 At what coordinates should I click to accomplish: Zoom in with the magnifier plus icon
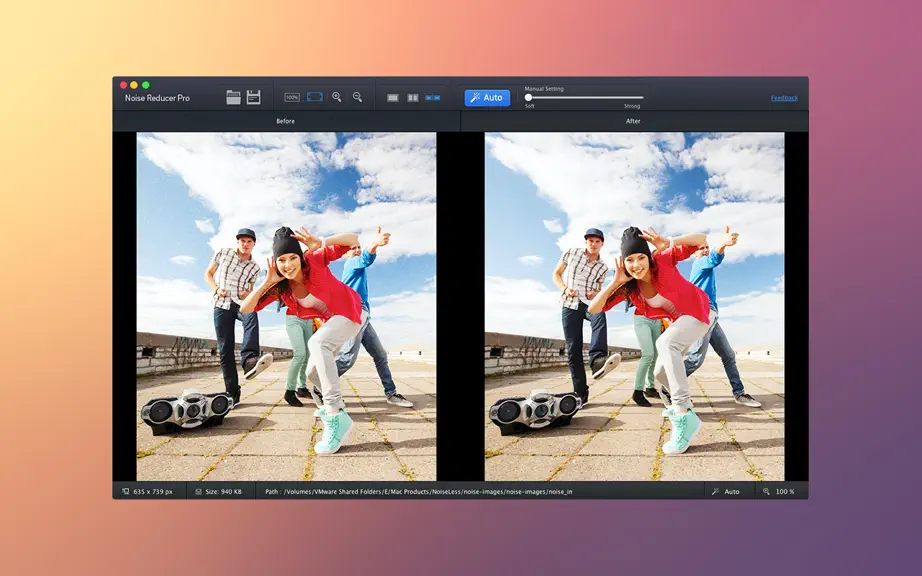pos(337,97)
